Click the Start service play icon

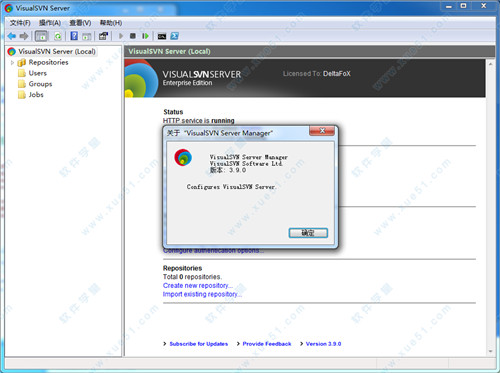pos(121,36)
